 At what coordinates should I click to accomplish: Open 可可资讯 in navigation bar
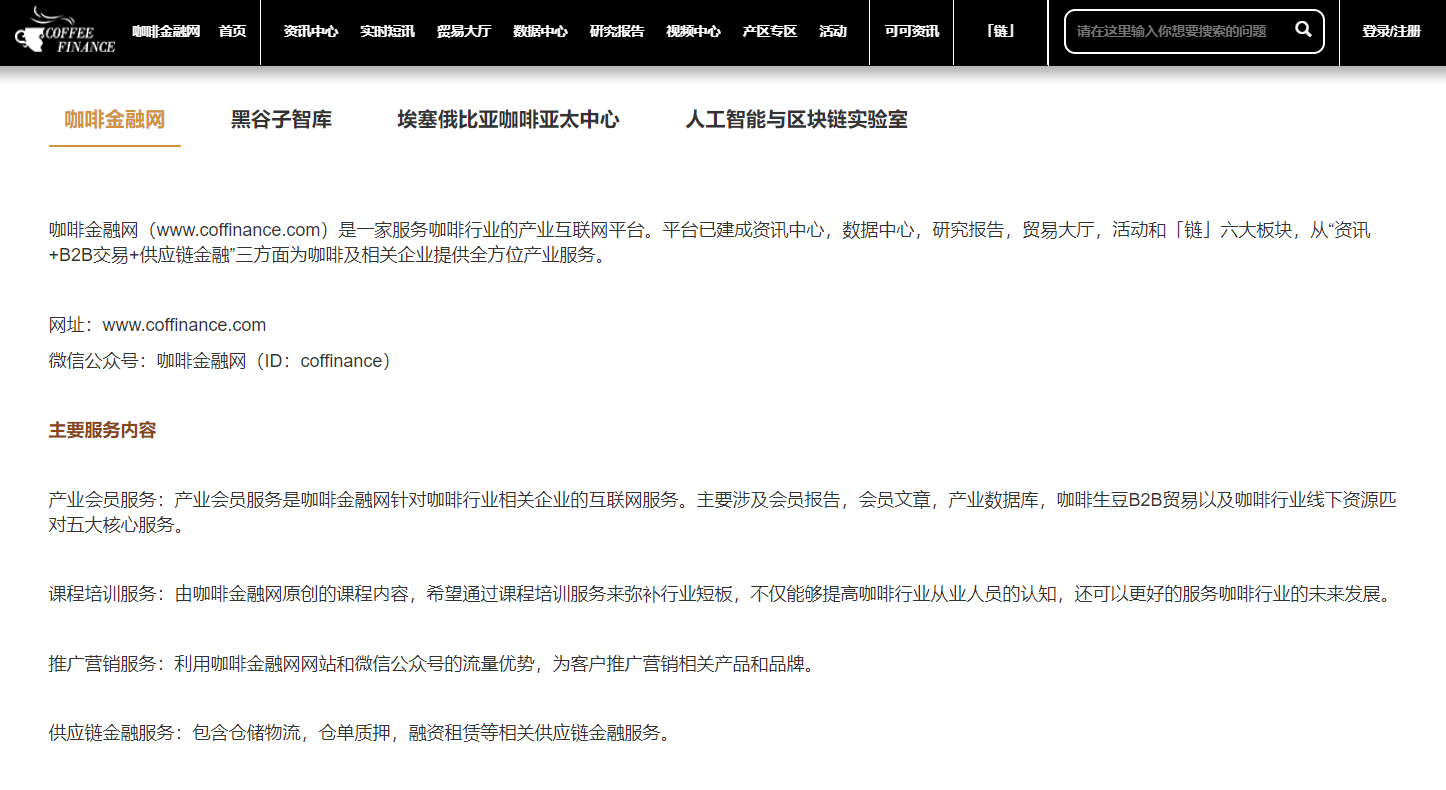point(912,31)
